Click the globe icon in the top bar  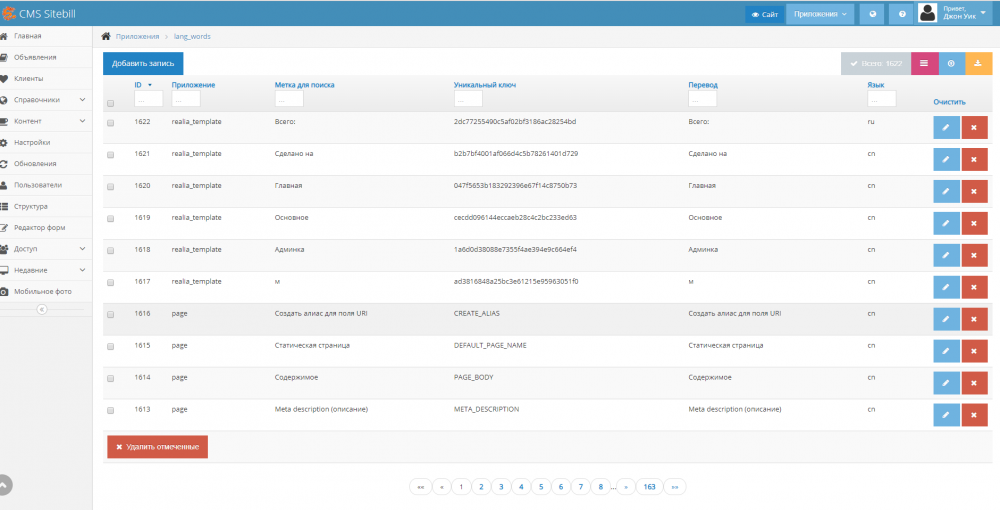873,14
